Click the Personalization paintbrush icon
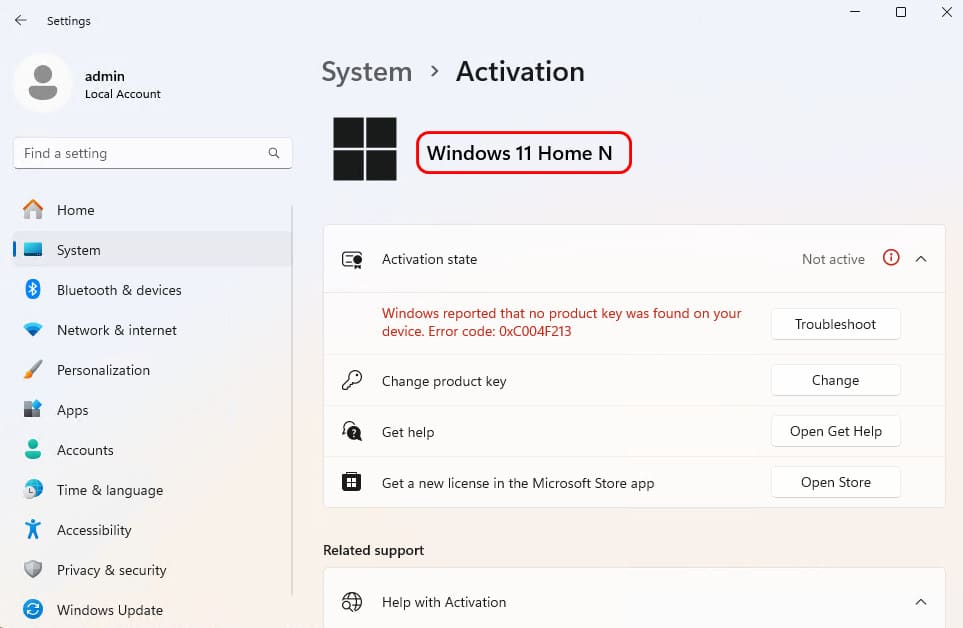963x628 pixels. 33,370
